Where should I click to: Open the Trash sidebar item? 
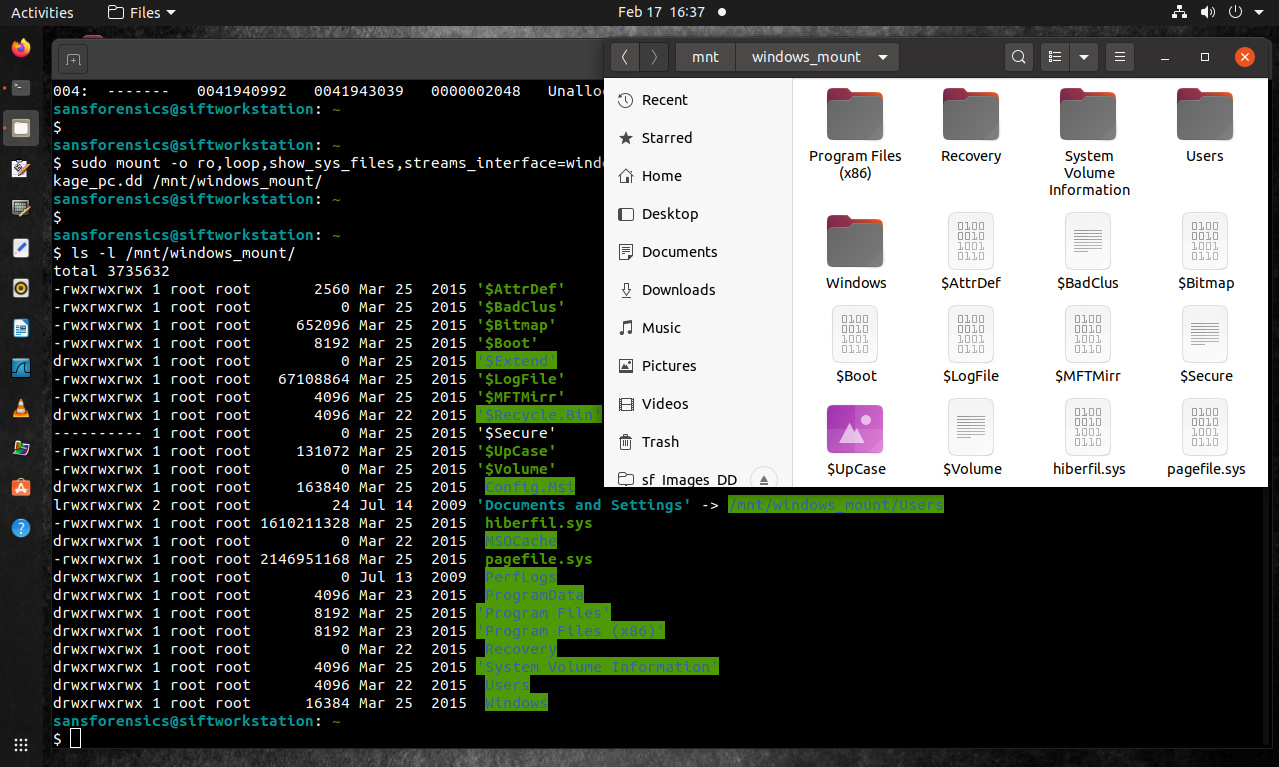coord(660,442)
